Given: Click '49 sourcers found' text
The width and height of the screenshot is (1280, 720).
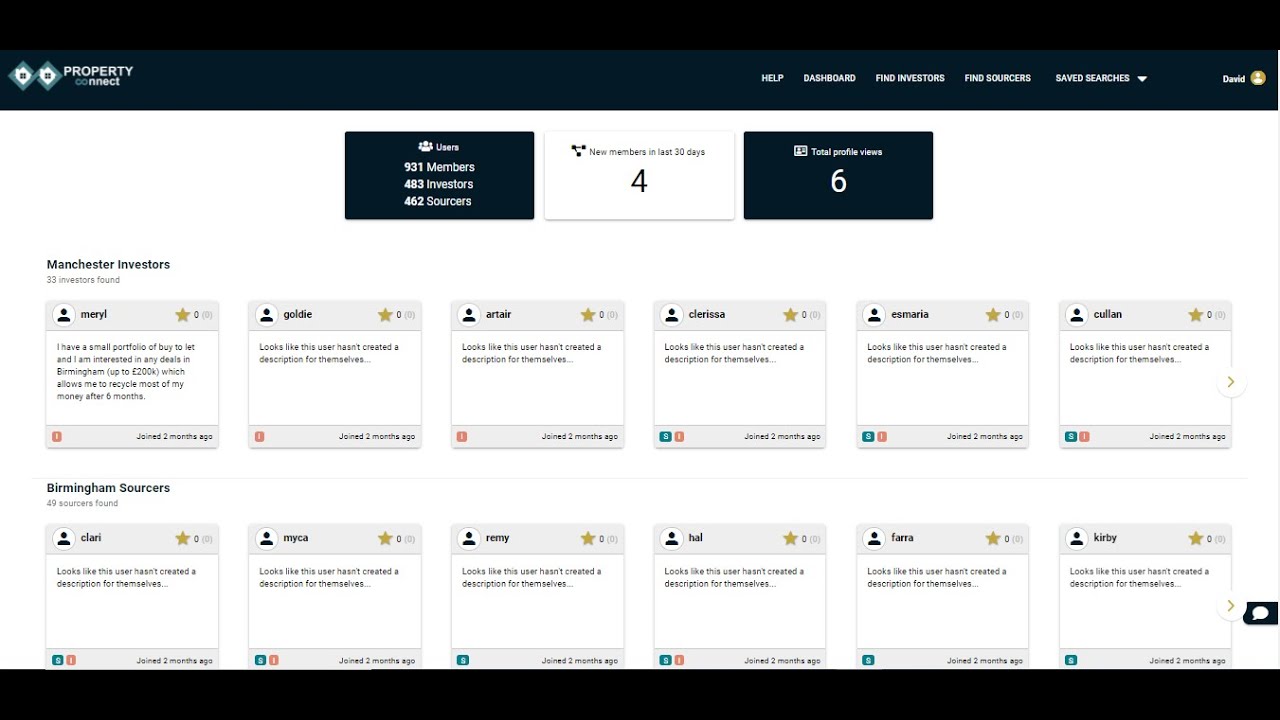Looking at the screenshot, I should coord(82,504).
